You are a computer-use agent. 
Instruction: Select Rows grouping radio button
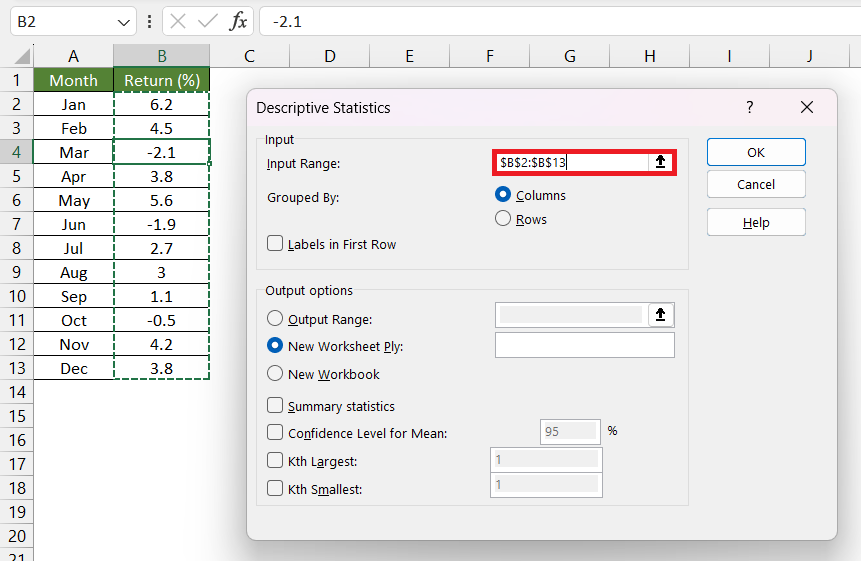[503, 218]
